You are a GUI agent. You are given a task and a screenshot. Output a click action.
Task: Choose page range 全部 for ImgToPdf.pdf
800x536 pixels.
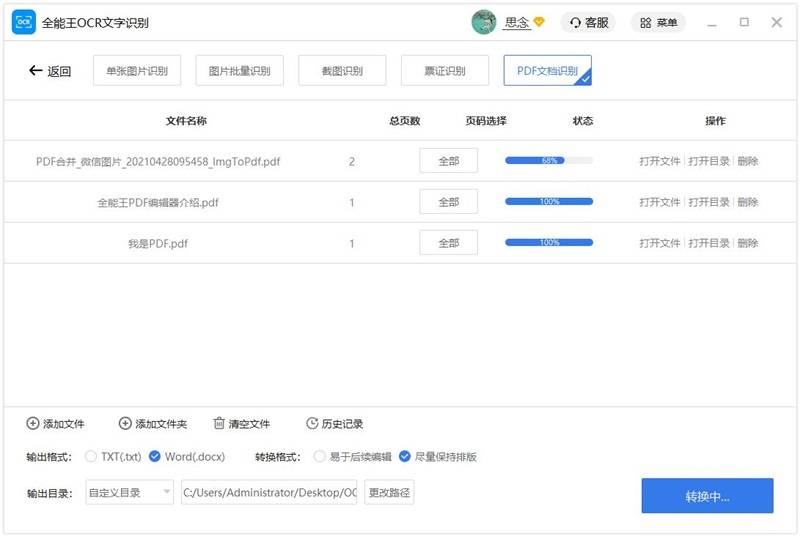448,161
